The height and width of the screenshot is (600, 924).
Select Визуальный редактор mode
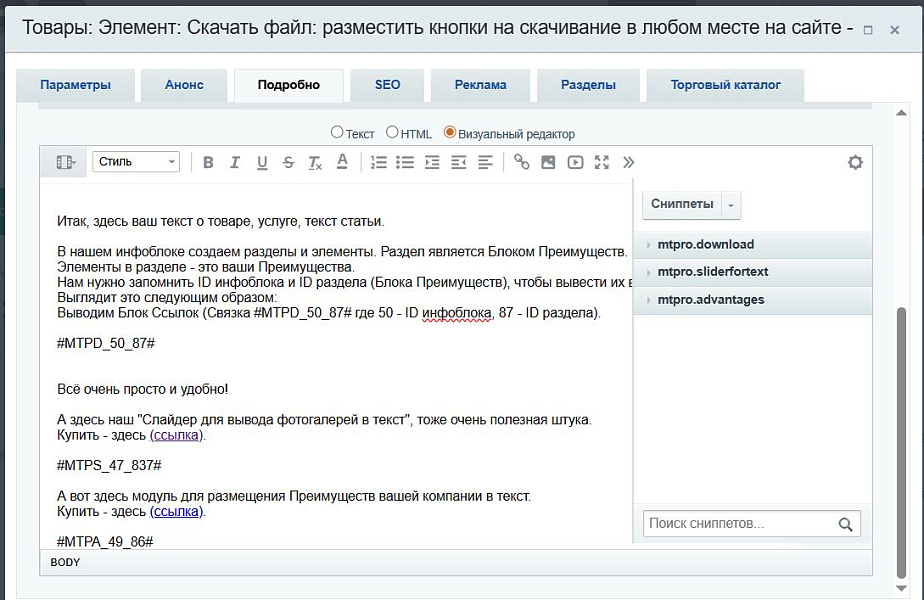click(x=450, y=133)
